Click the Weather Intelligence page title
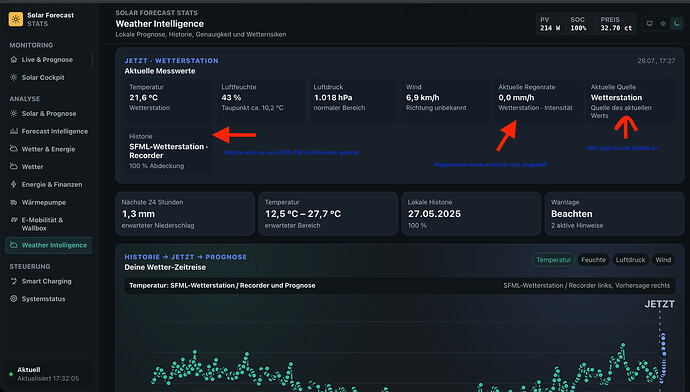This screenshot has height=392, width=690. 160,24
